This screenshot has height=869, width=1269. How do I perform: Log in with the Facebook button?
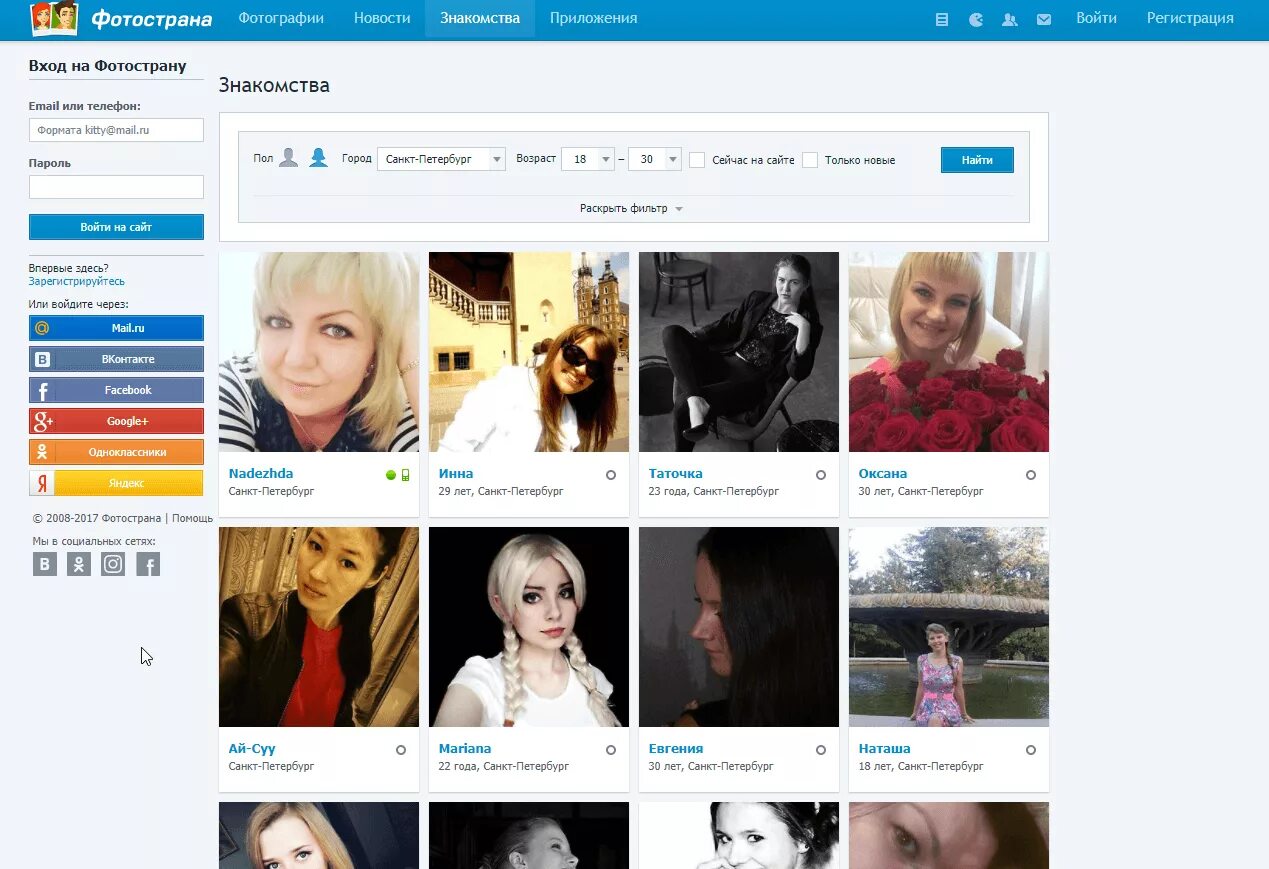click(116, 390)
